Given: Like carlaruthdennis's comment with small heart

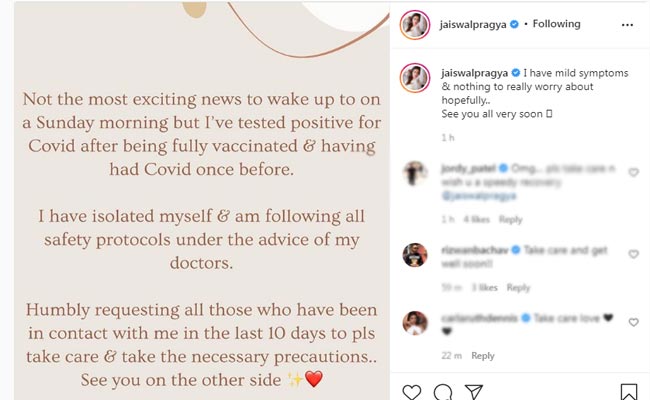Looking at the screenshot, I should click(x=634, y=321).
